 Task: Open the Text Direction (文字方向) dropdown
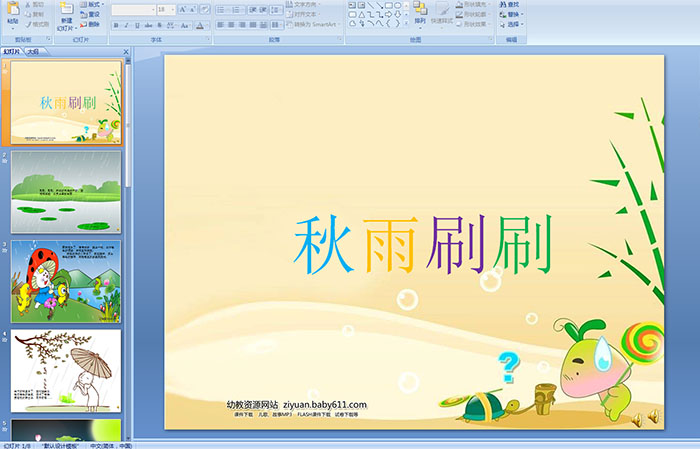(303, 4)
